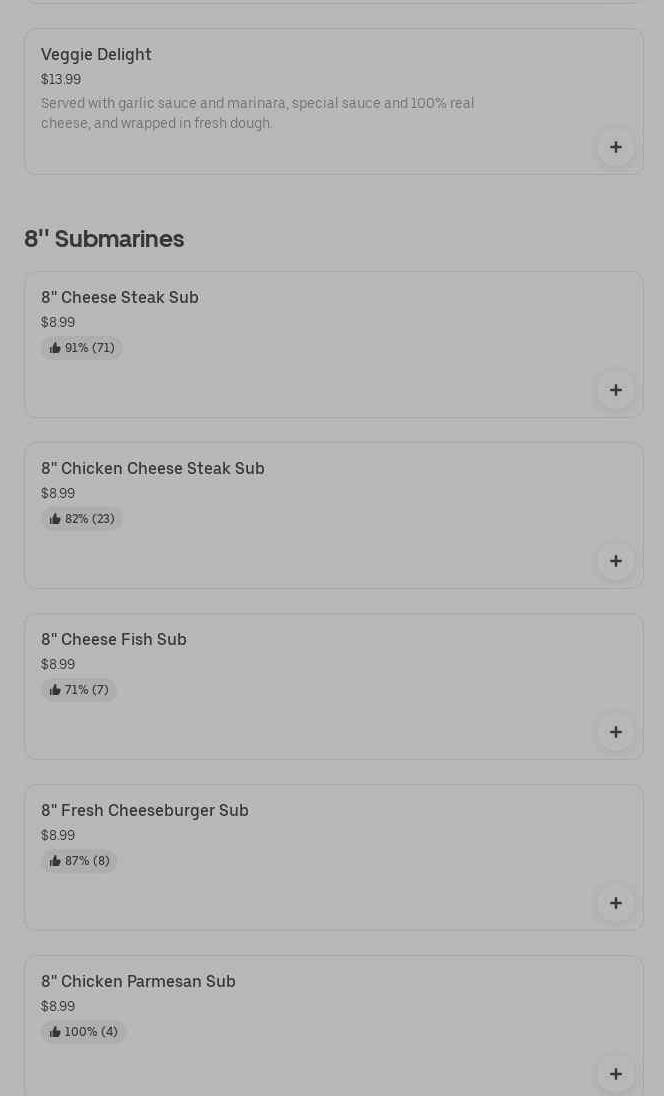Select the 87% (8) rating badge
Image resolution: width=664 pixels, height=1096 pixels.
coord(79,861)
